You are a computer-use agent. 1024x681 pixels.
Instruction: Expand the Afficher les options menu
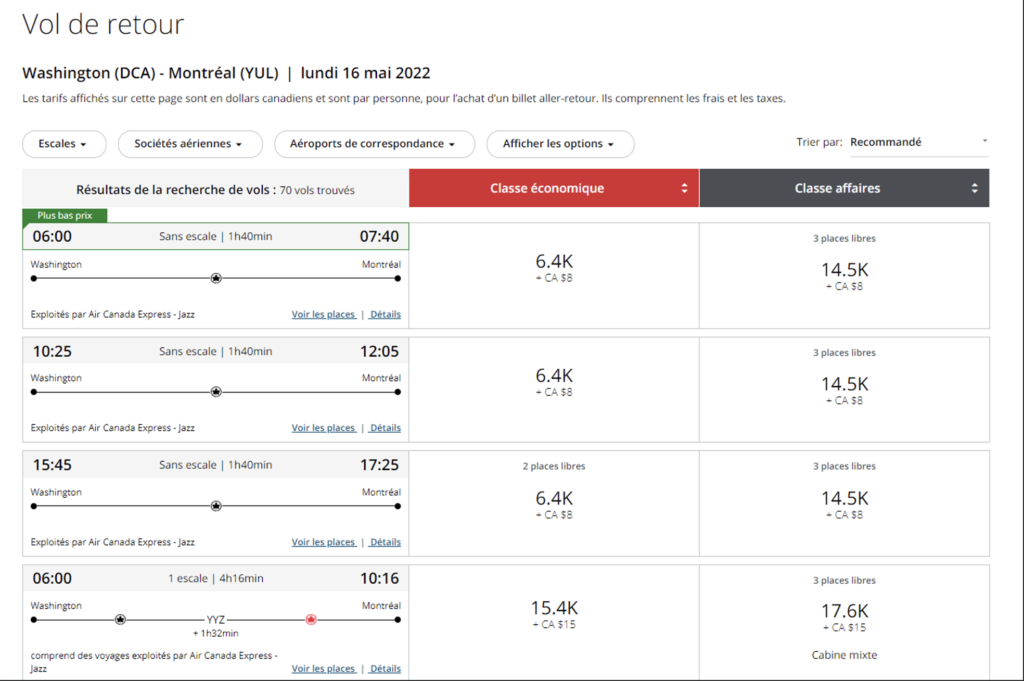[560, 144]
